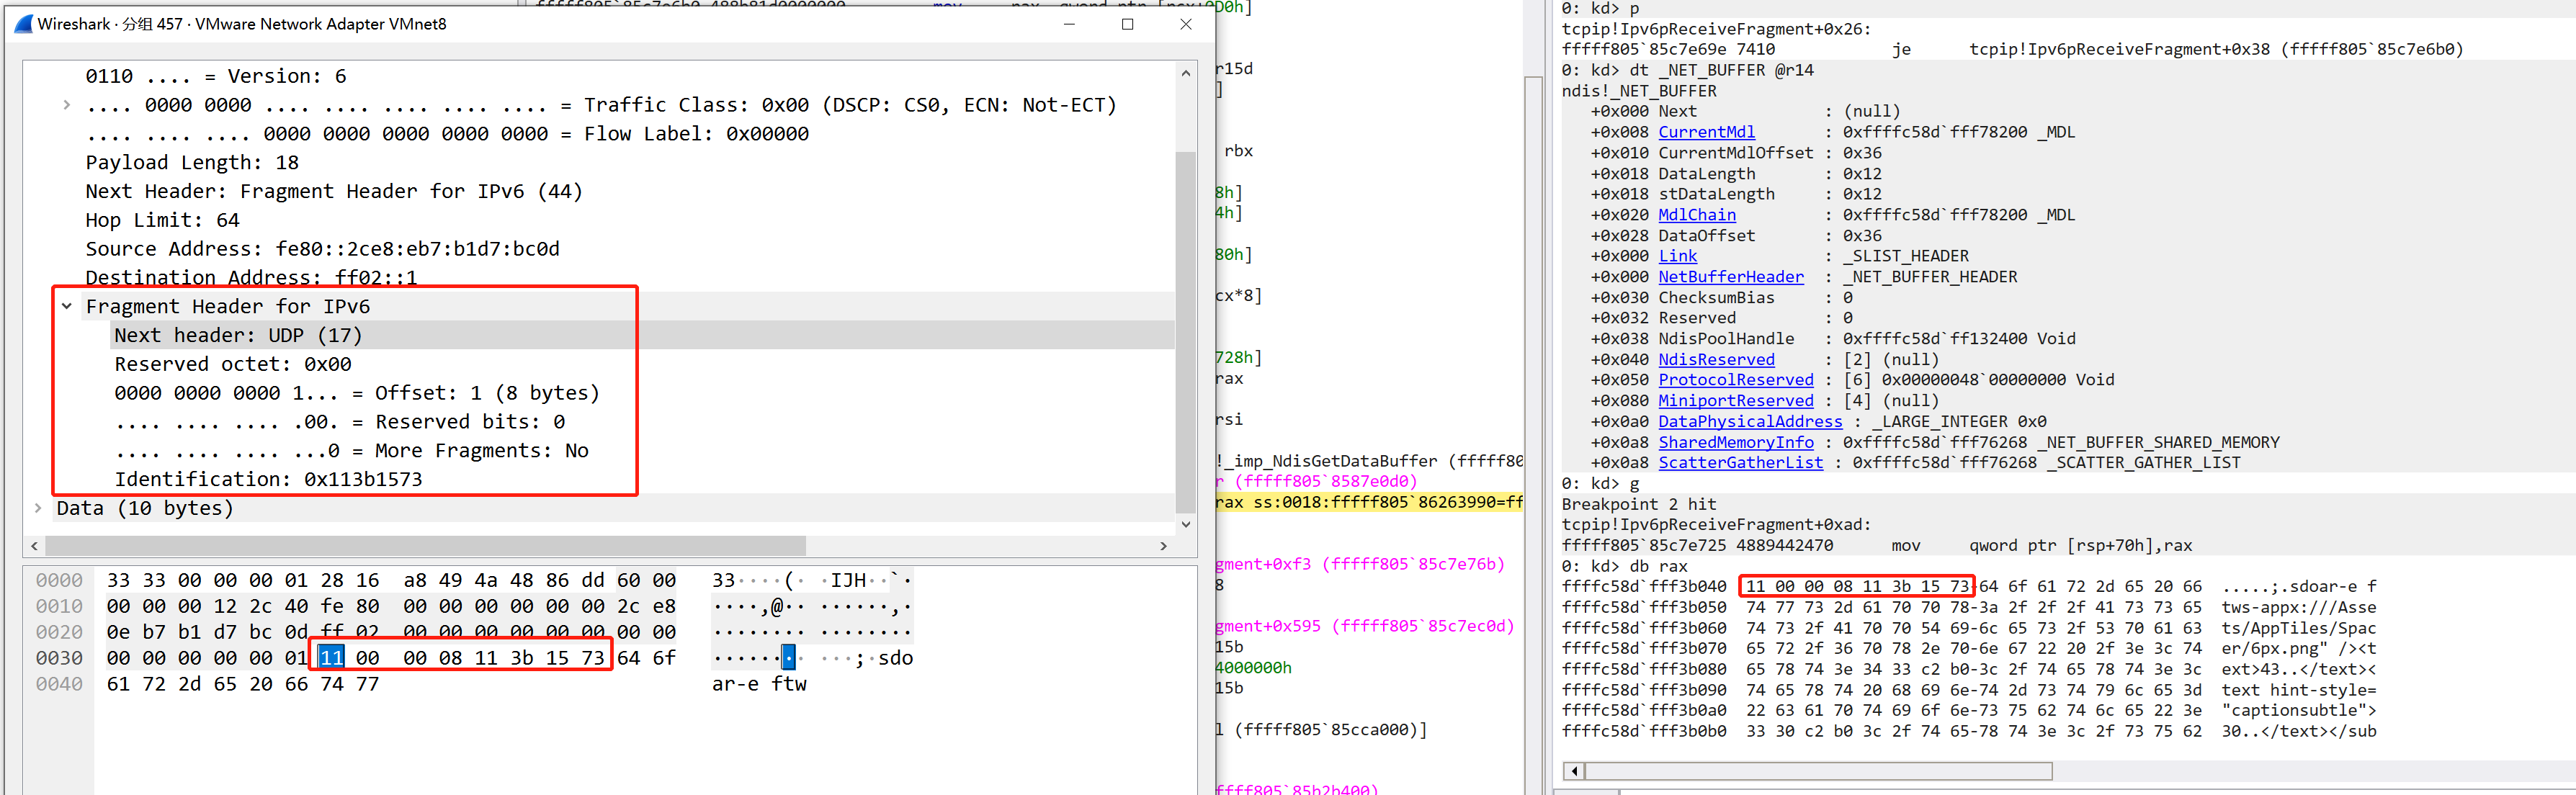The image size is (2576, 795).
Task: Select Reserved octet: 0x00 row
Action: click(601, 364)
